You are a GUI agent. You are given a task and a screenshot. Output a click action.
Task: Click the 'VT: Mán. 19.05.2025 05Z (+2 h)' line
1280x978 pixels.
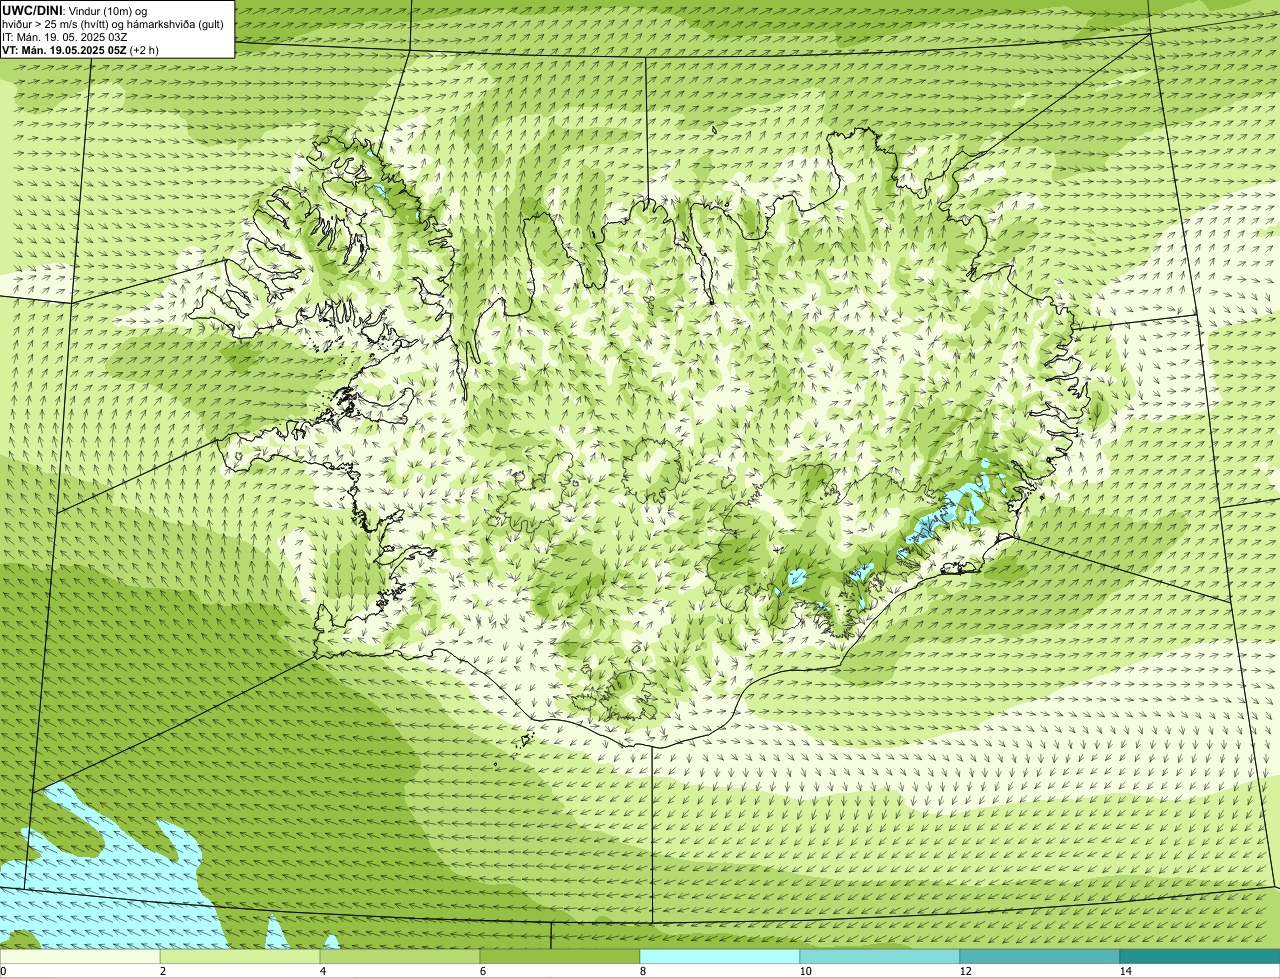pyautogui.click(x=80, y=50)
